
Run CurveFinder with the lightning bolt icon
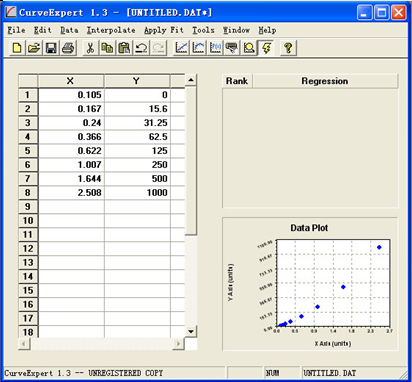coord(266,48)
